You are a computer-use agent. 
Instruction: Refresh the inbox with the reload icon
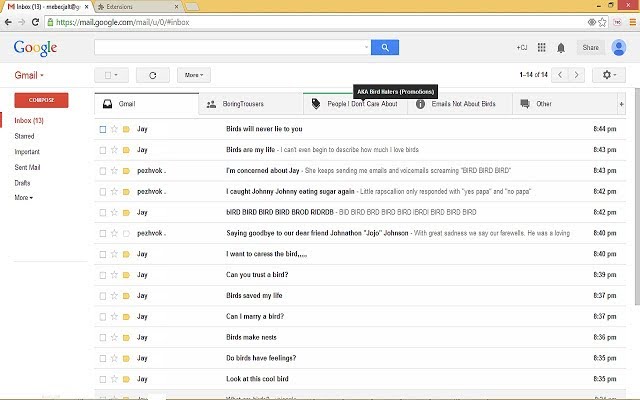[152, 75]
